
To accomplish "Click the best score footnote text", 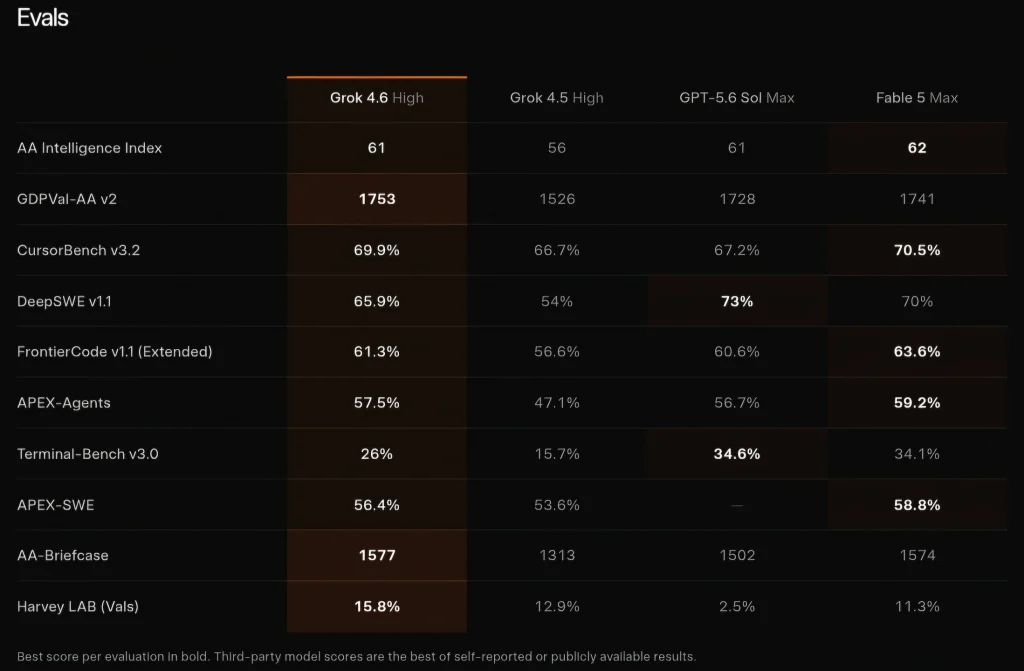I will click(357, 657).
